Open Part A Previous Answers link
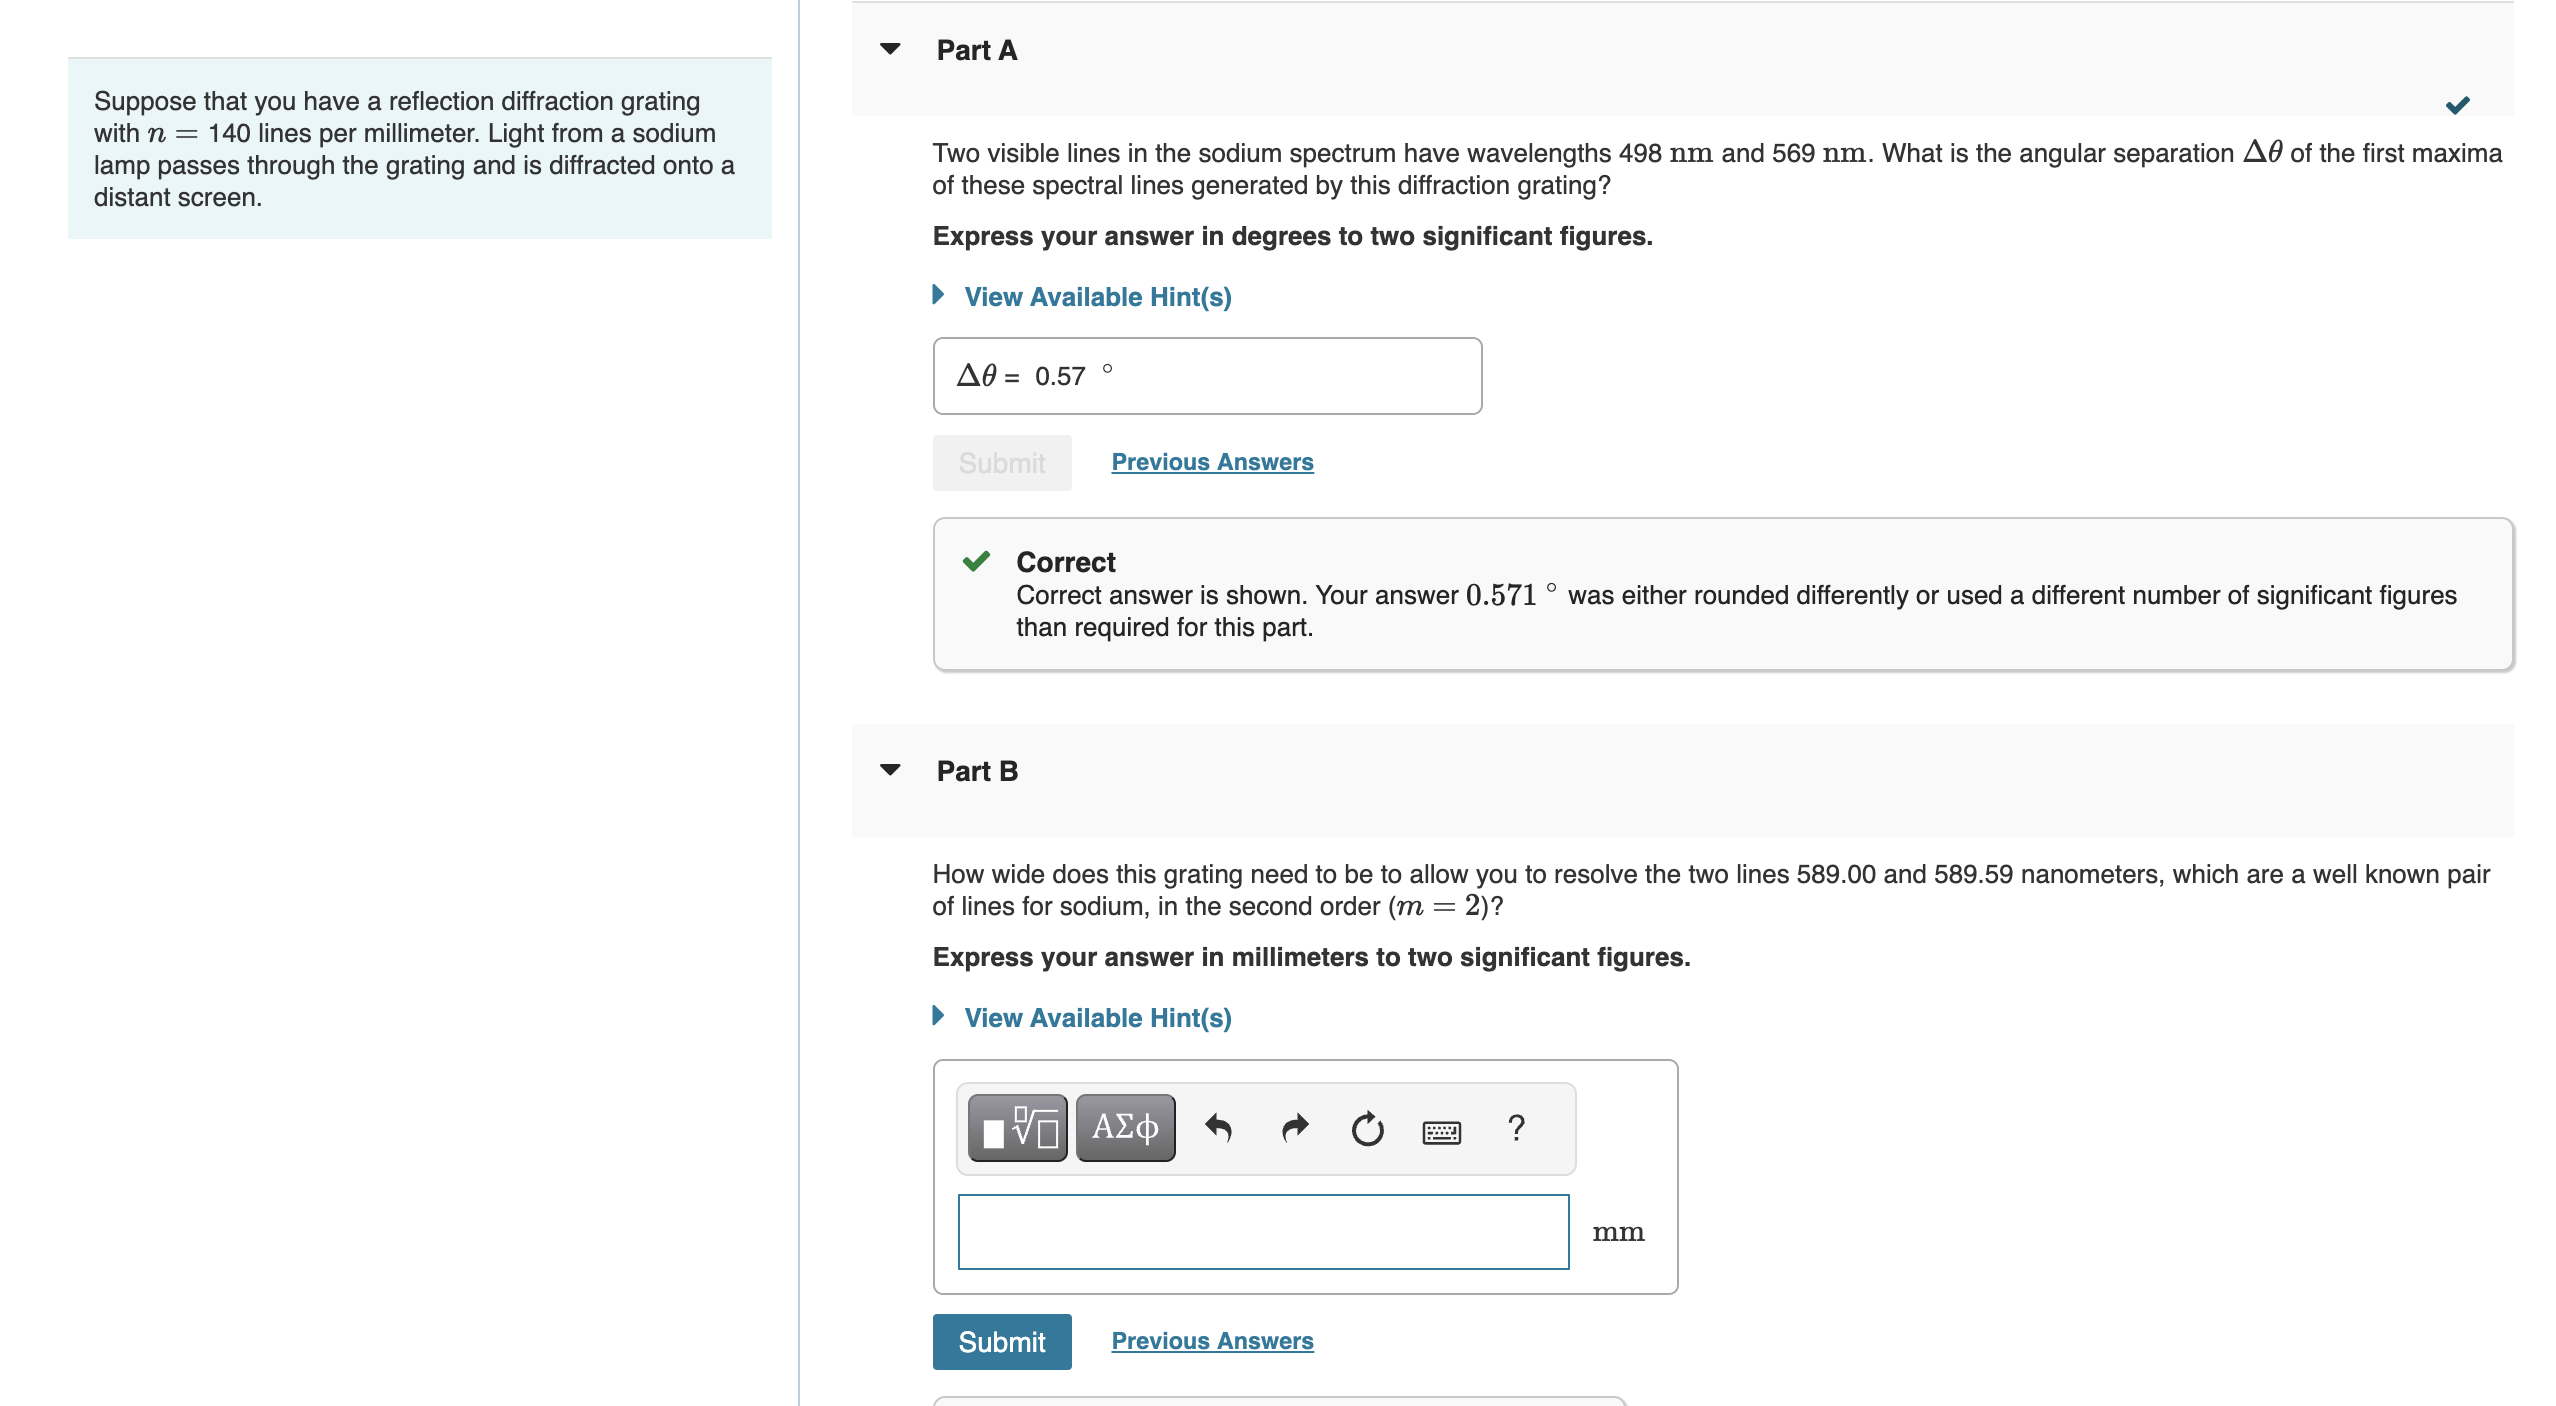The width and height of the screenshot is (2556, 1406). [x=1212, y=462]
